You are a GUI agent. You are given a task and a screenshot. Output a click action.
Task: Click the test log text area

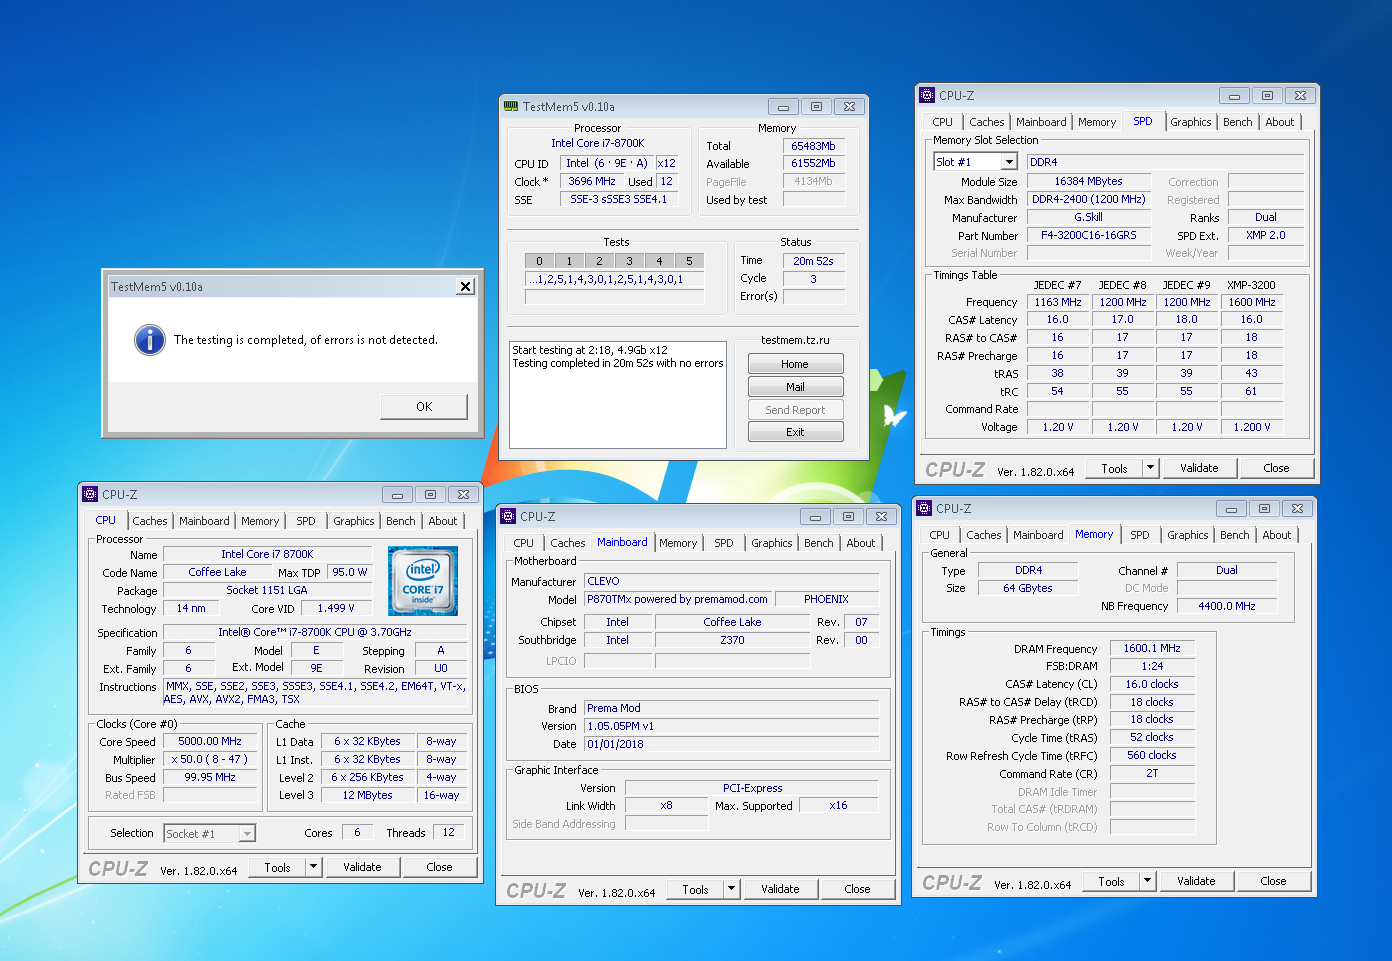pyautogui.click(x=618, y=395)
